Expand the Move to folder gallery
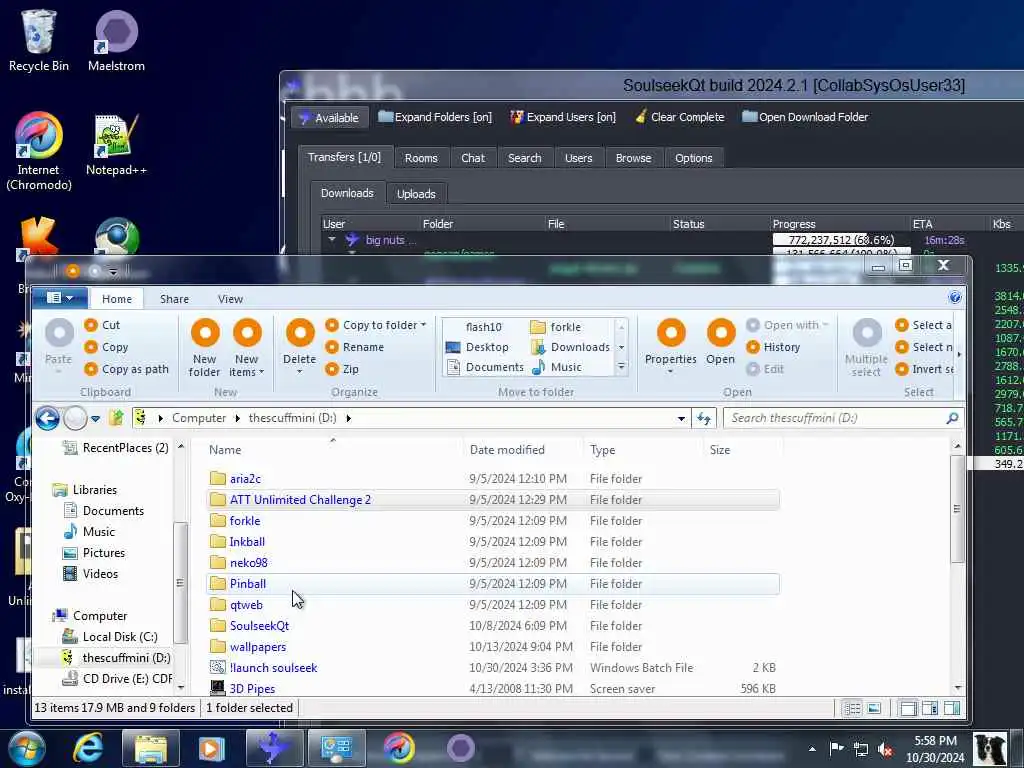The width and height of the screenshot is (1024, 768). [622, 367]
